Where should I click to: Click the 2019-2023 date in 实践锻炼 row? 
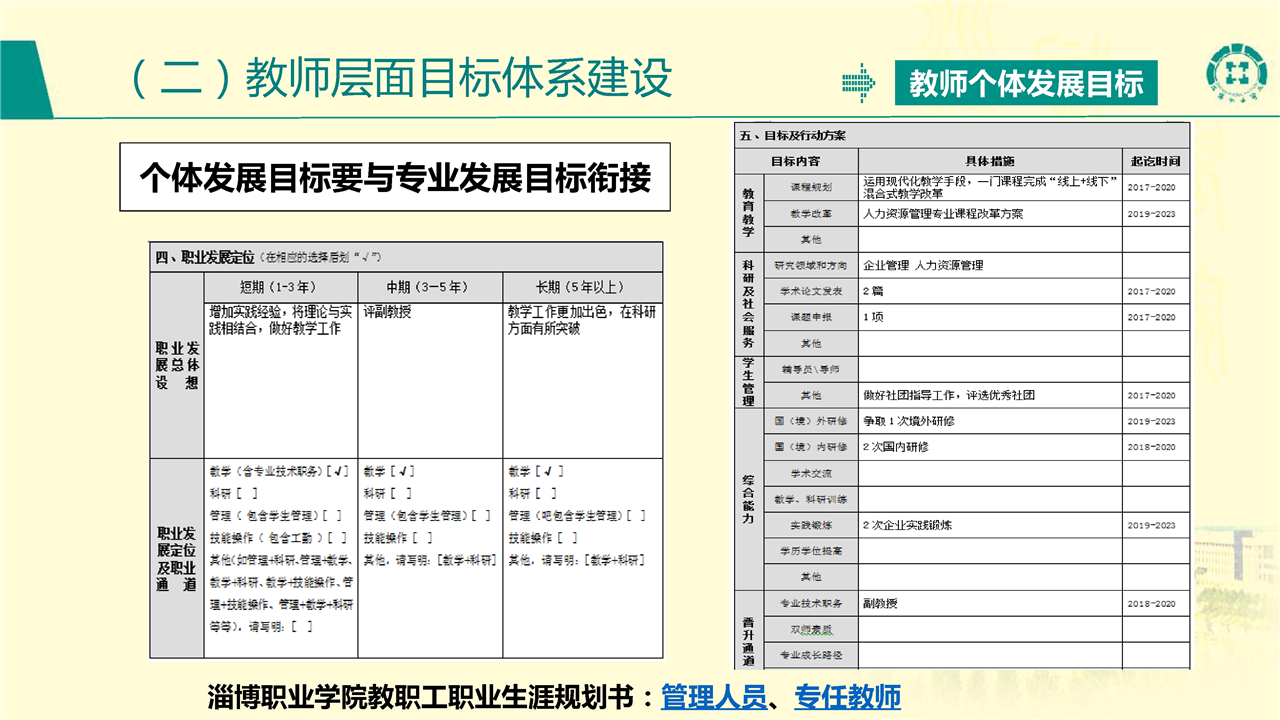(x=1152, y=525)
